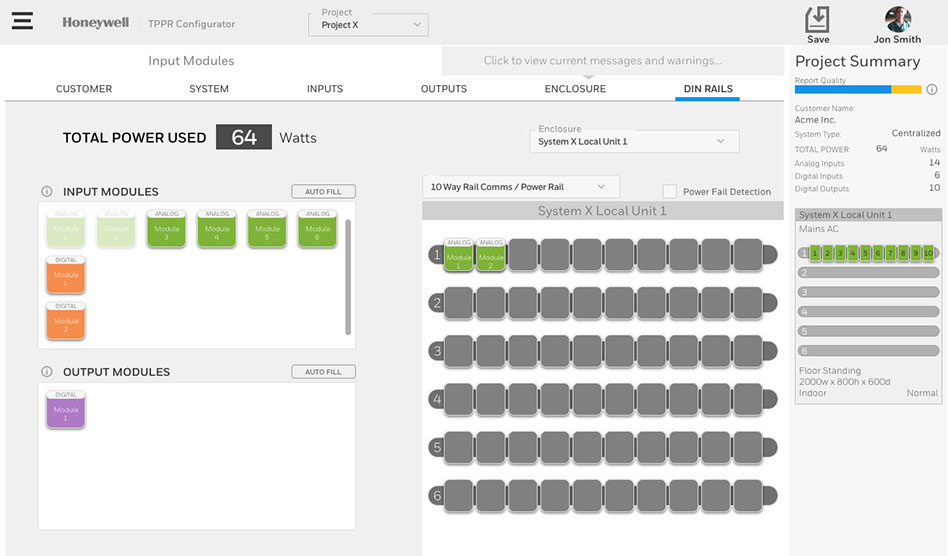This screenshot has width=948, height=556.
Task: Enable the Power Fail Detection checkbox
Action: (670, 191)
